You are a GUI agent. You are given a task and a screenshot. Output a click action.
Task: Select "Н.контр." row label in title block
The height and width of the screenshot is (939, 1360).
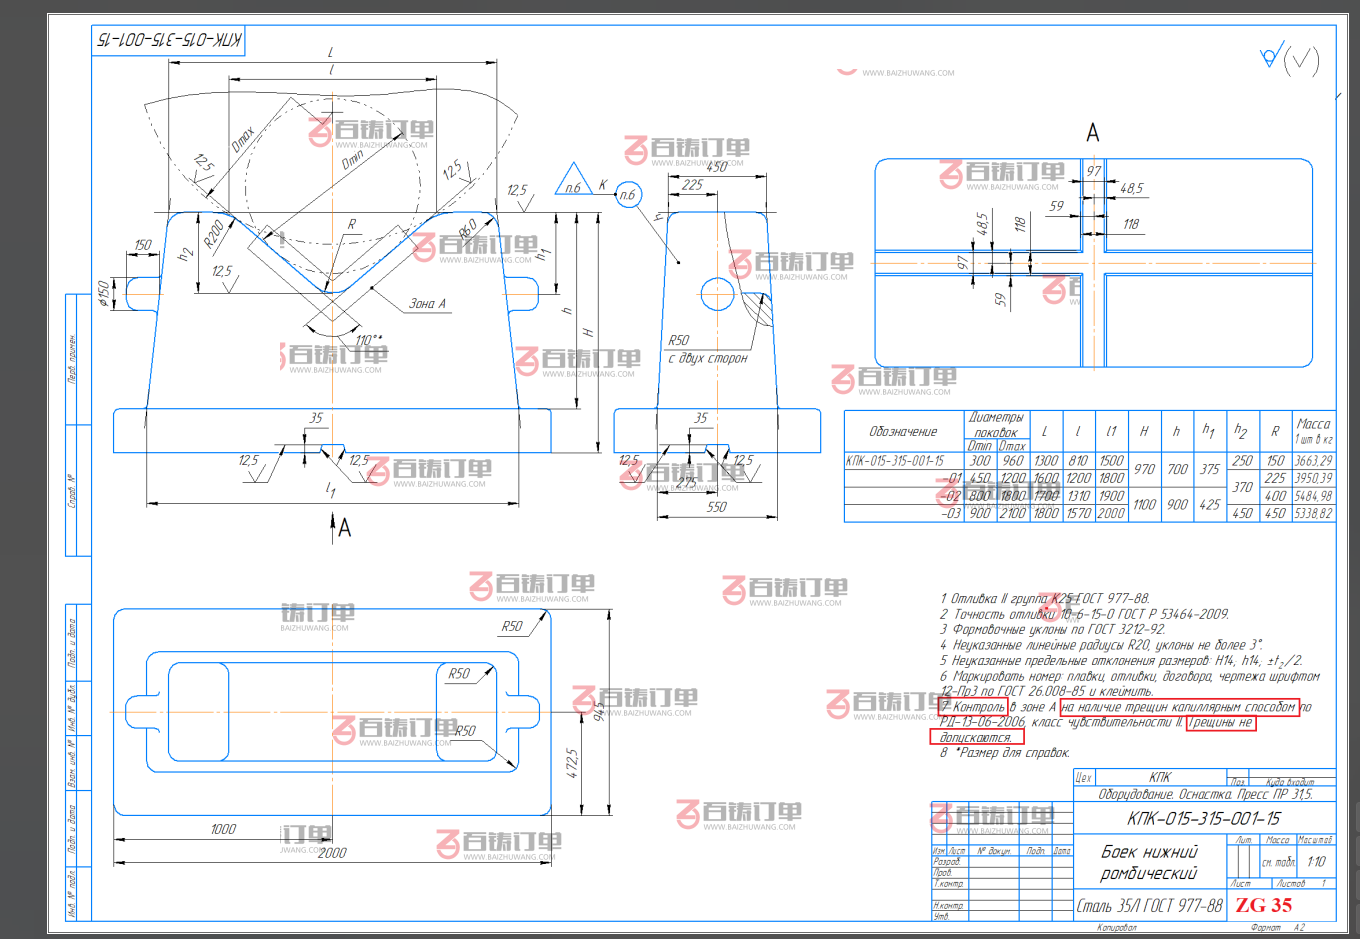pos(948,905)
